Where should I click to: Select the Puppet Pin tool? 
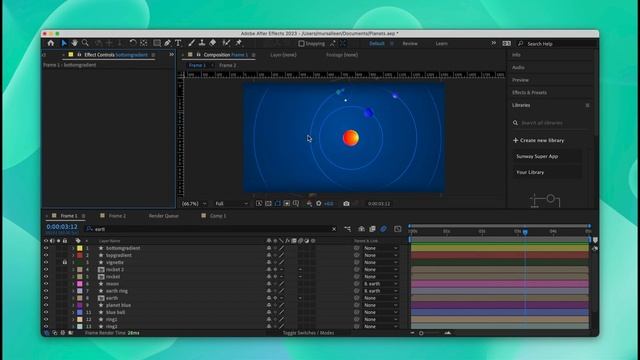tap(239, 43)
